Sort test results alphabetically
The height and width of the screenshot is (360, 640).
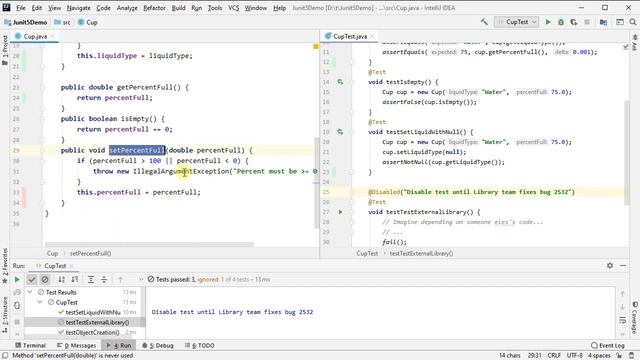click(61, 280)
